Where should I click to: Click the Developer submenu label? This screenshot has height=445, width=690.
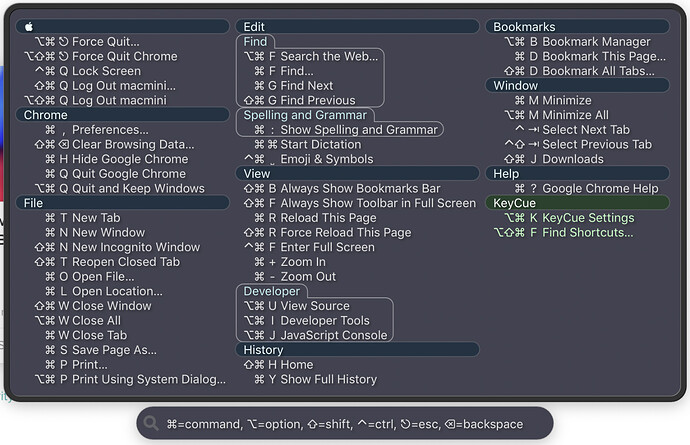click(272, 291)
